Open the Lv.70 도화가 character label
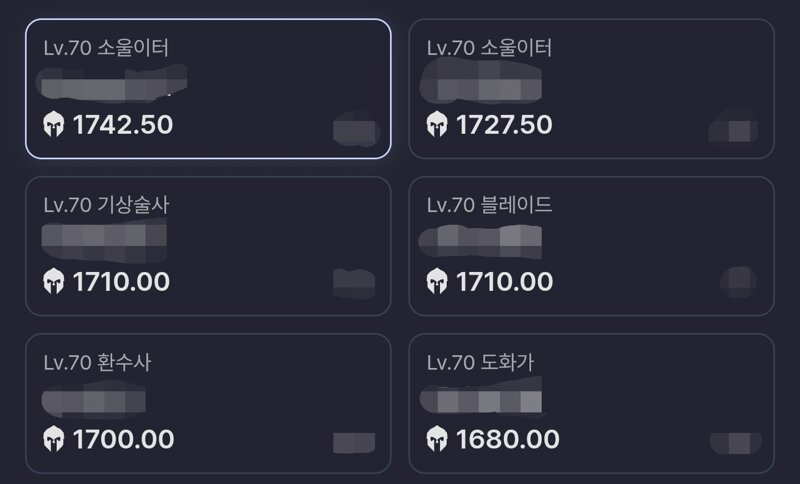This screenshot has width=800, height=484. 481,363
